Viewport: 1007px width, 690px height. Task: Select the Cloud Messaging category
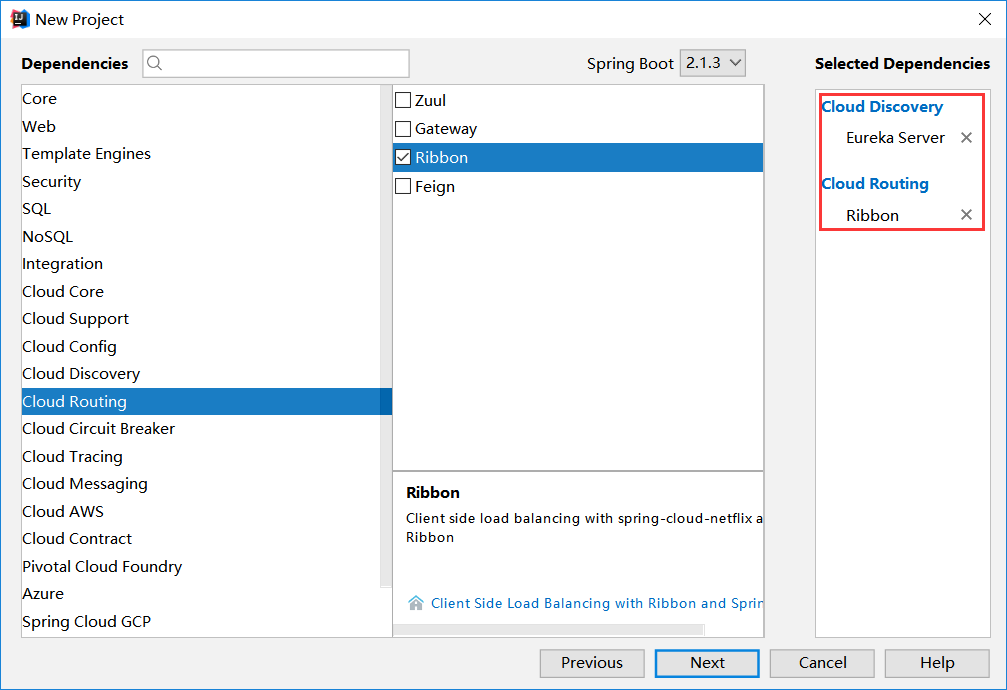point(200,484)
